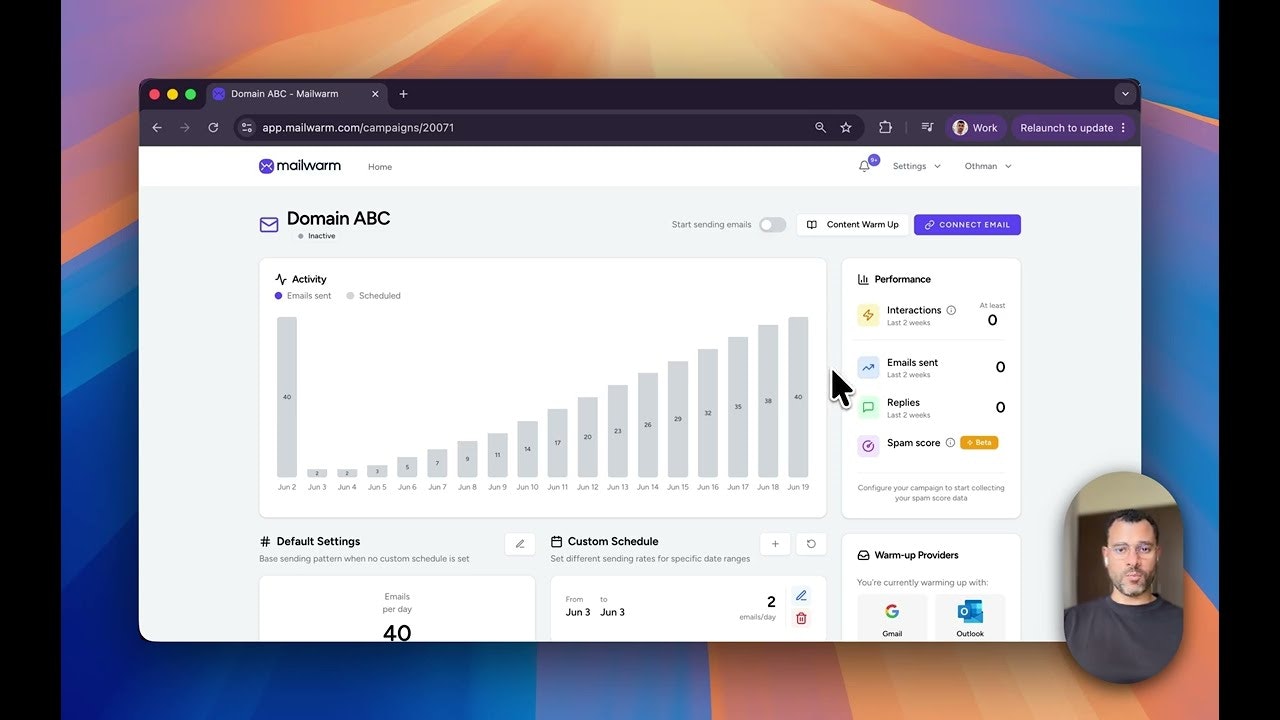Click the zoom magnifier icon in address bar
Viewport: 1280px width, 720px height.
(820, 127)
